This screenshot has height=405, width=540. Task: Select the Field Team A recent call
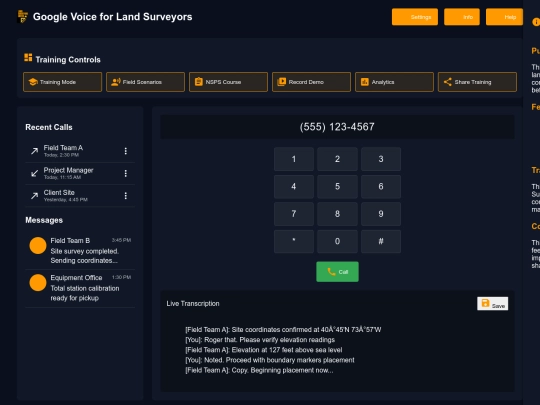tap(80, 151)
